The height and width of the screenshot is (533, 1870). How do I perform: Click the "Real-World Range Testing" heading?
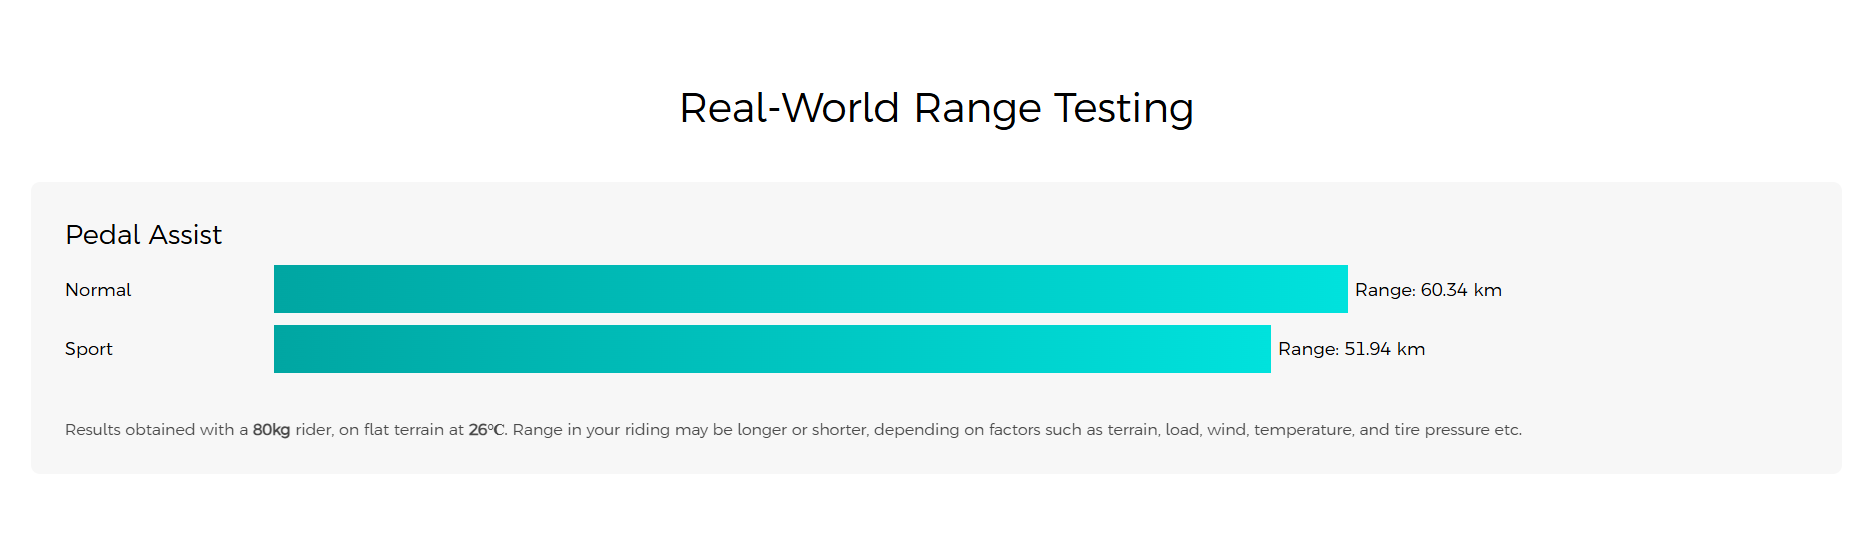[936, 108]
